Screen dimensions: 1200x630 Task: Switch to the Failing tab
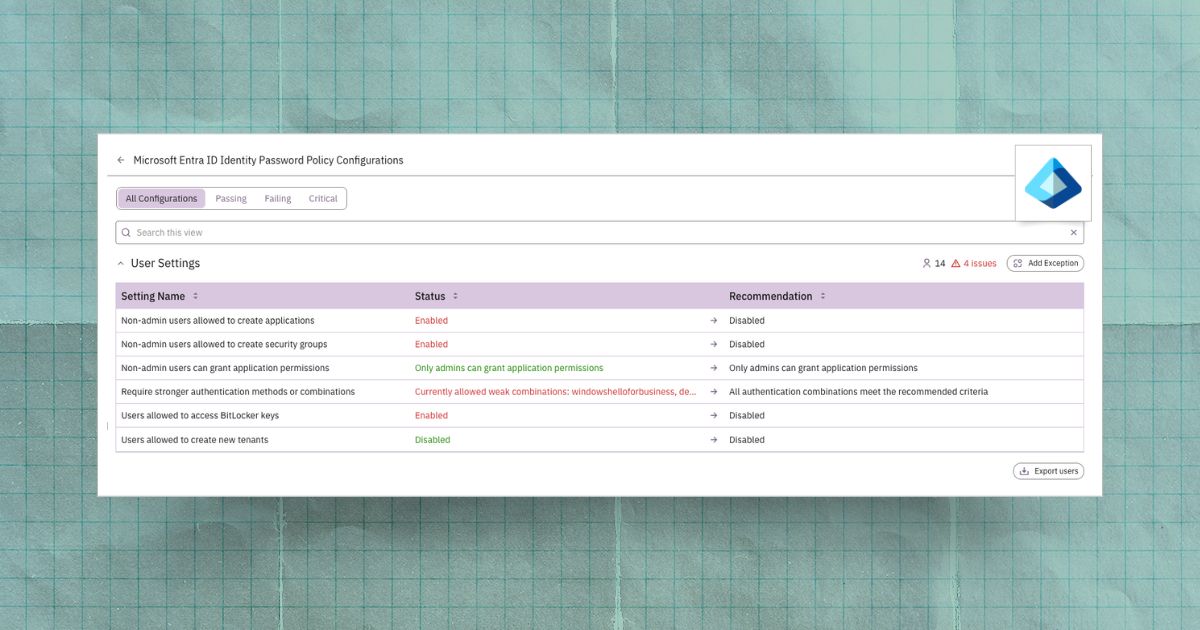(278, 199)
